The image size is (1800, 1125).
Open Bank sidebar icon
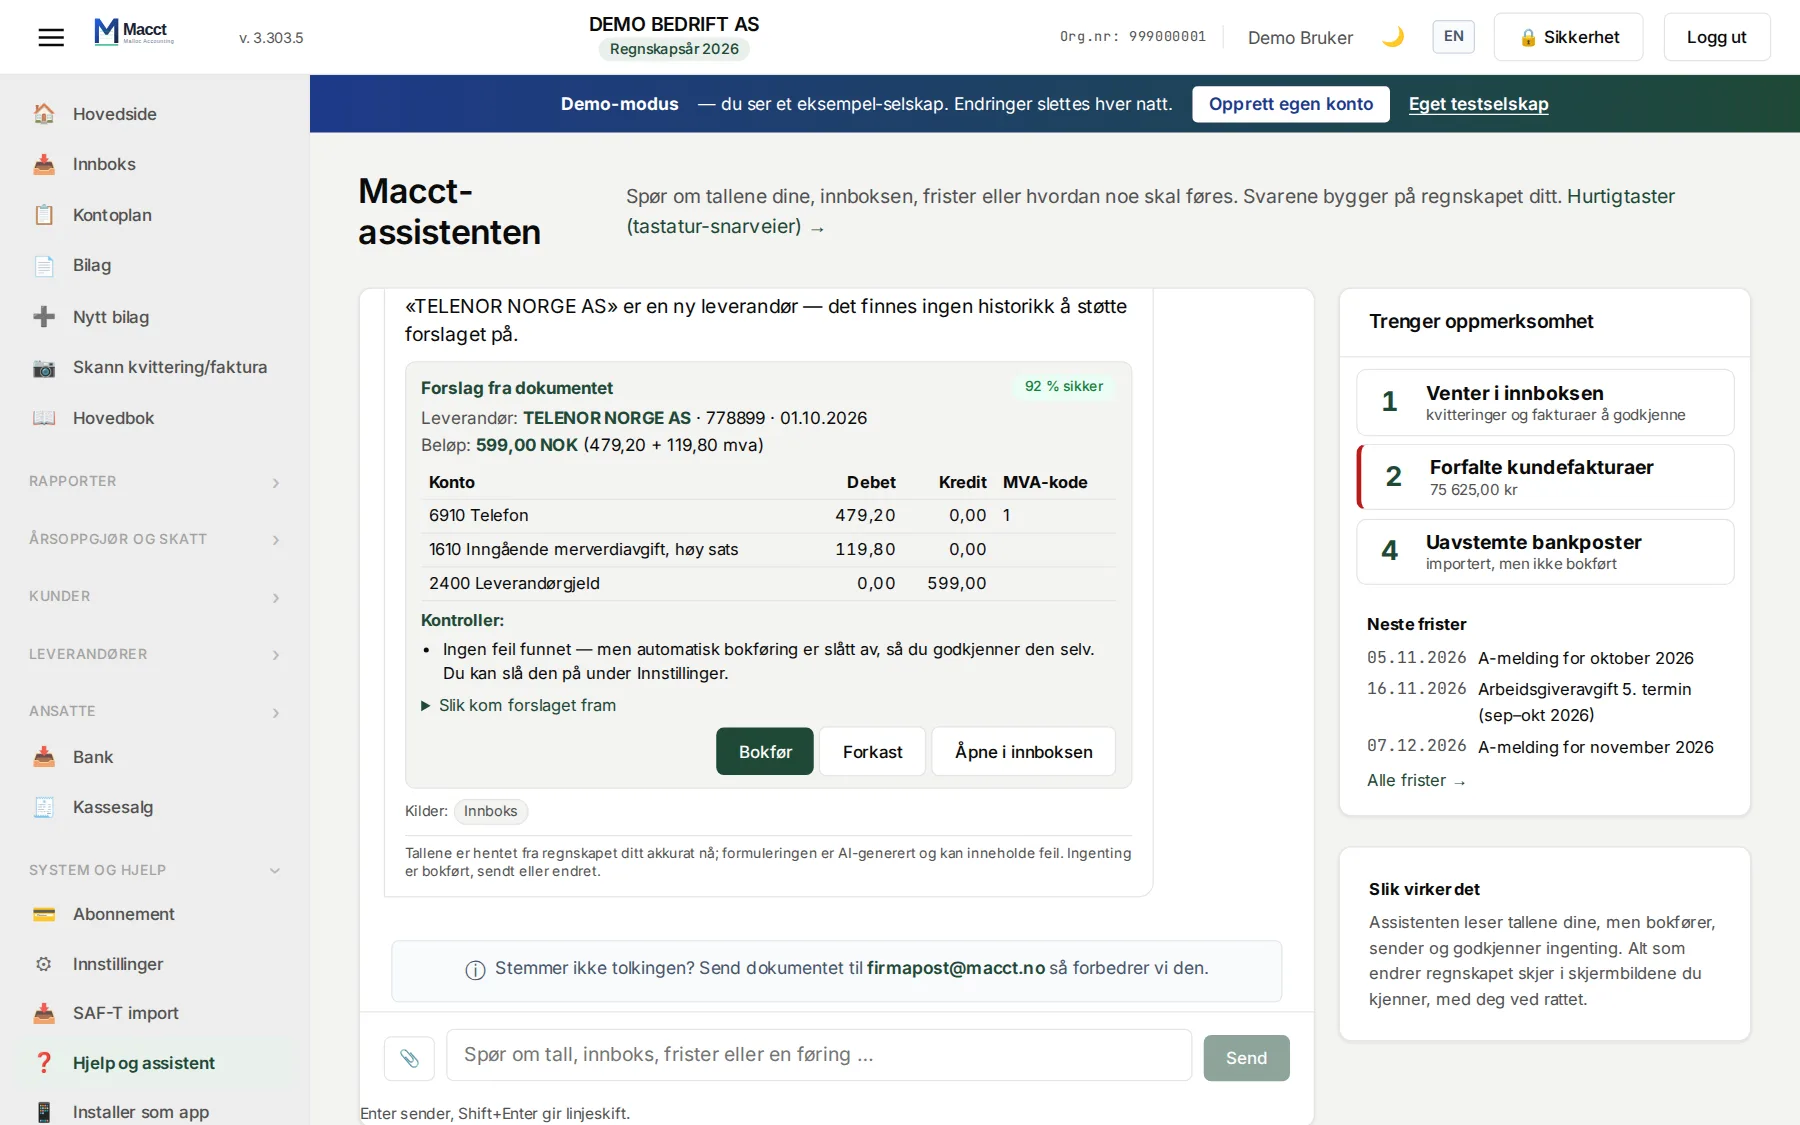pyautogui.click(x=44, y=757)
